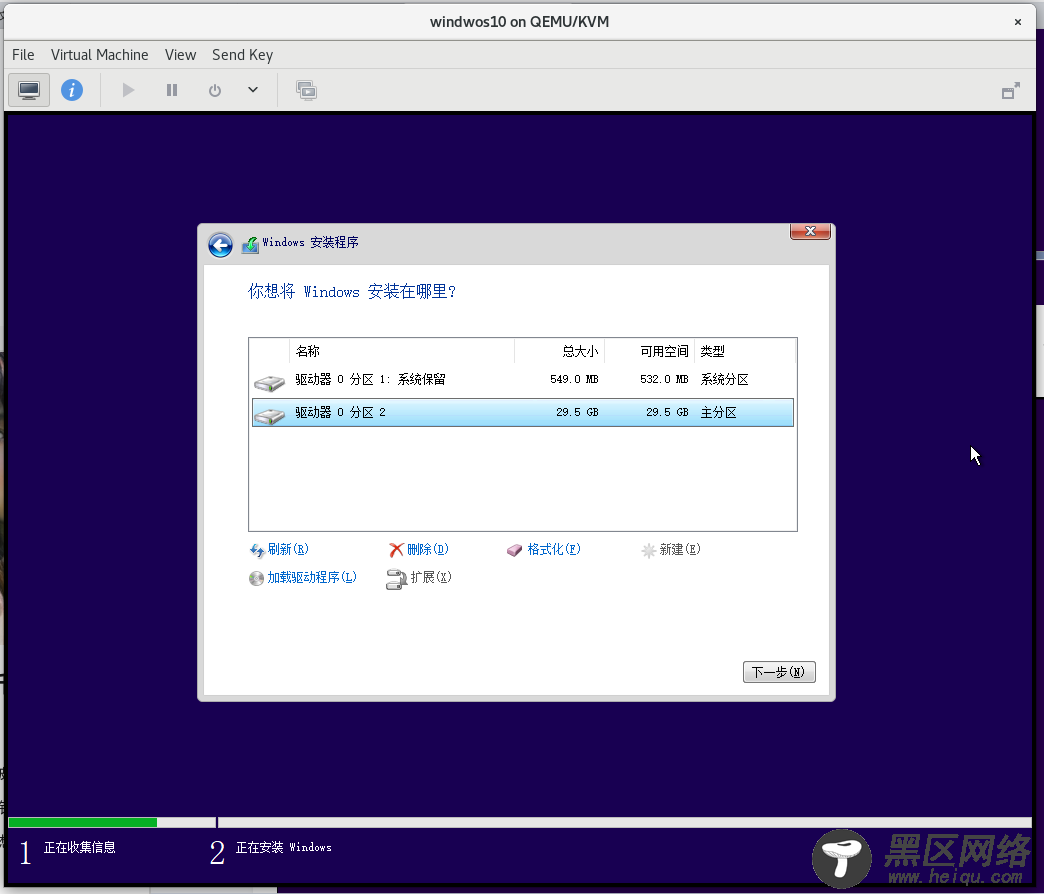Click the pink eraser format icon

coord(515,551)
